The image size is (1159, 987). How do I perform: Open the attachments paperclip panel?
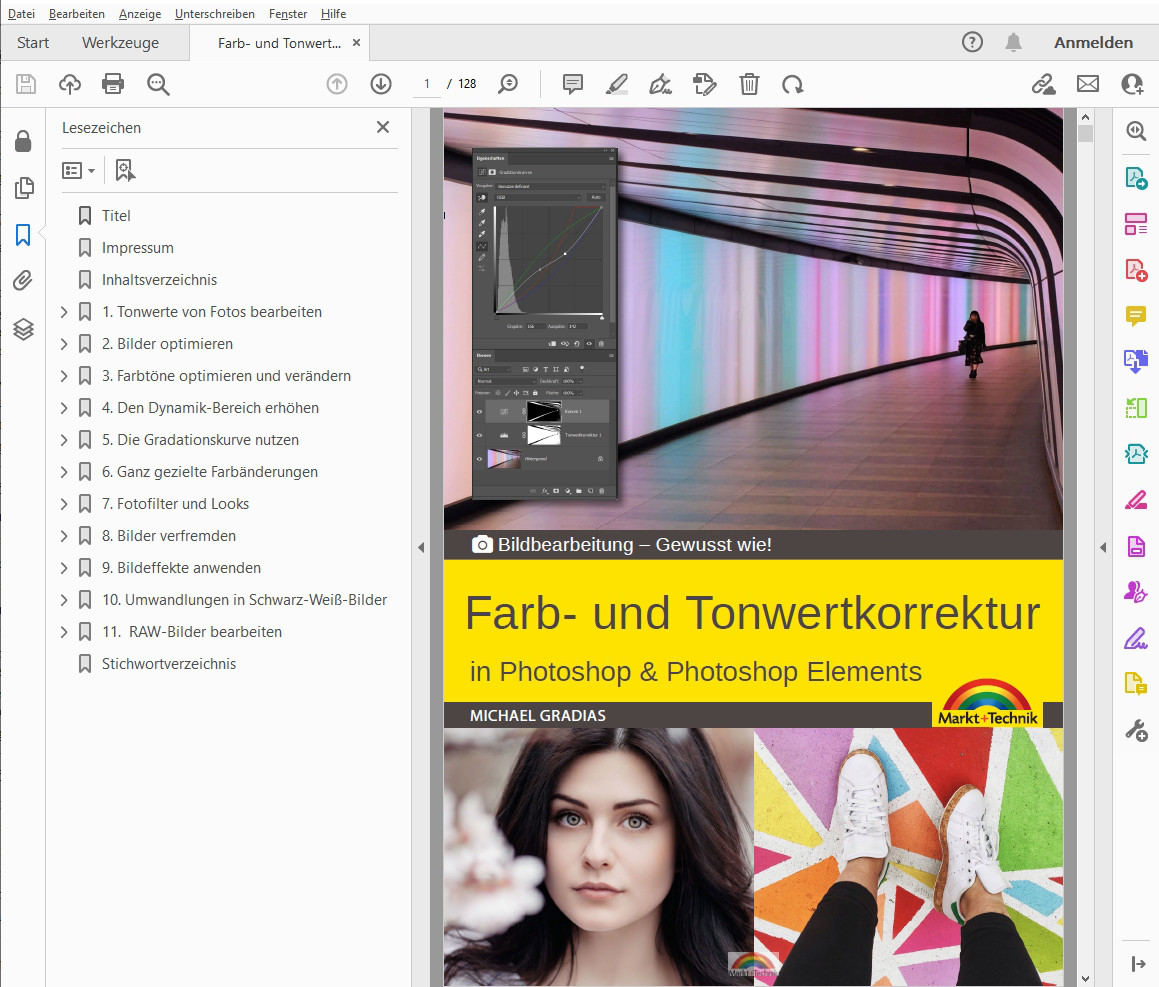click(x=23, y=281)
